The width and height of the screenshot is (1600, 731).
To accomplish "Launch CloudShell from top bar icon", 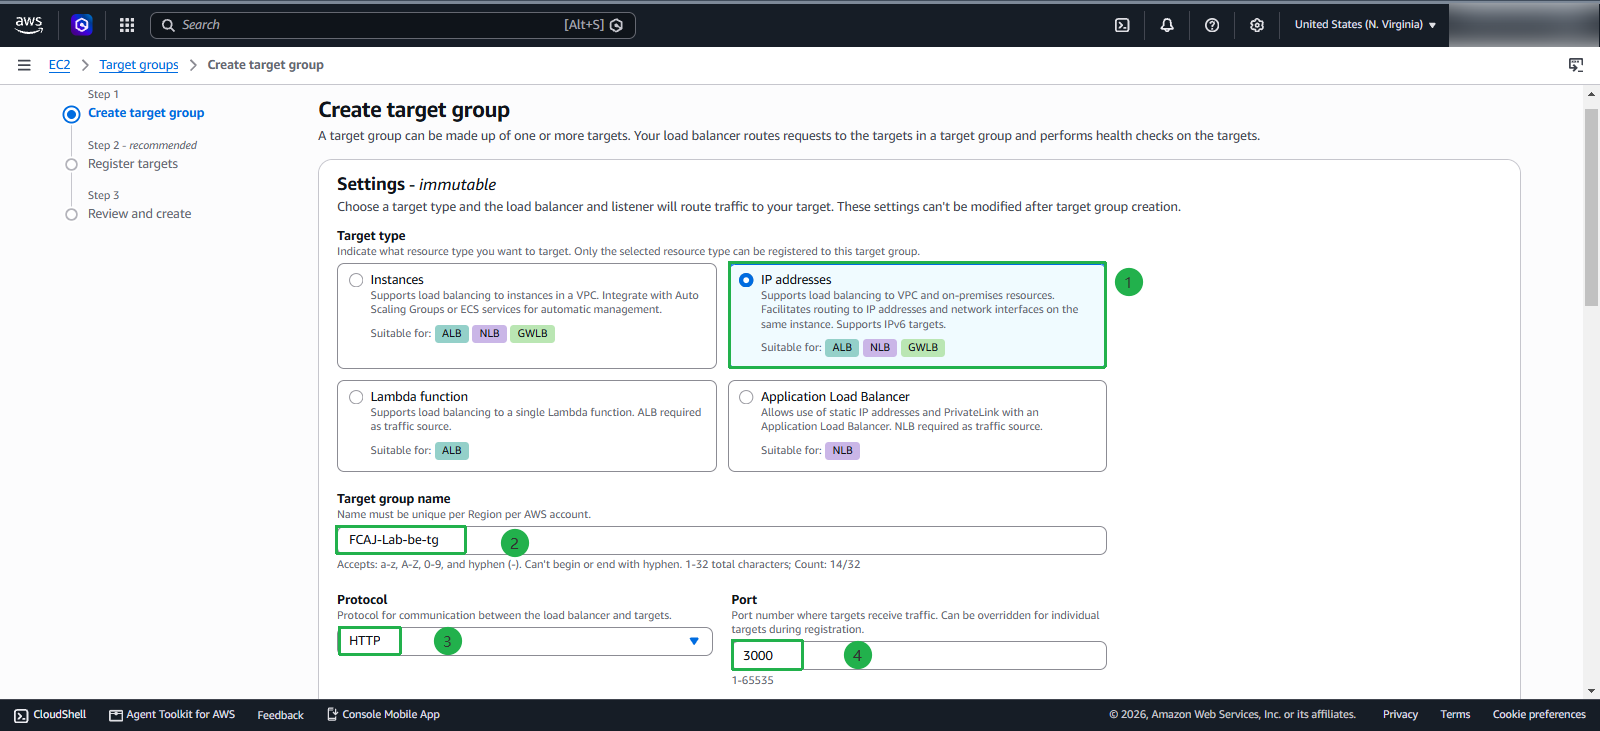I will pyautogui.click(x=1122, y=25).
